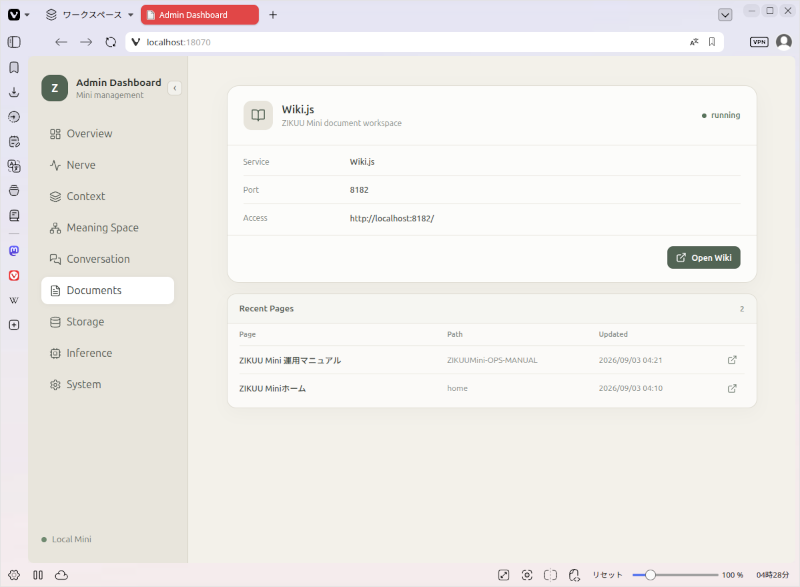Open external link icon for ZIKUU Miniホーム row
This screenshot has height=587, width=800.
732,388
